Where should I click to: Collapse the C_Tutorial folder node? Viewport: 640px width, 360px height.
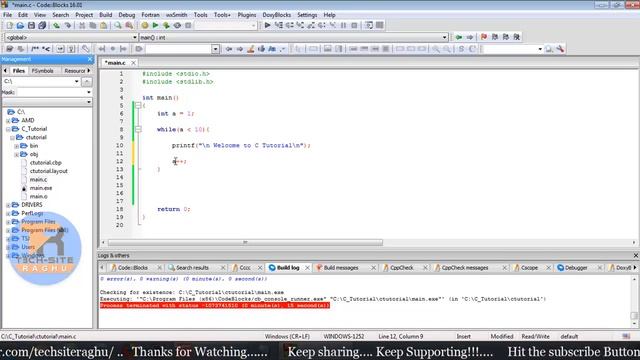8,129
